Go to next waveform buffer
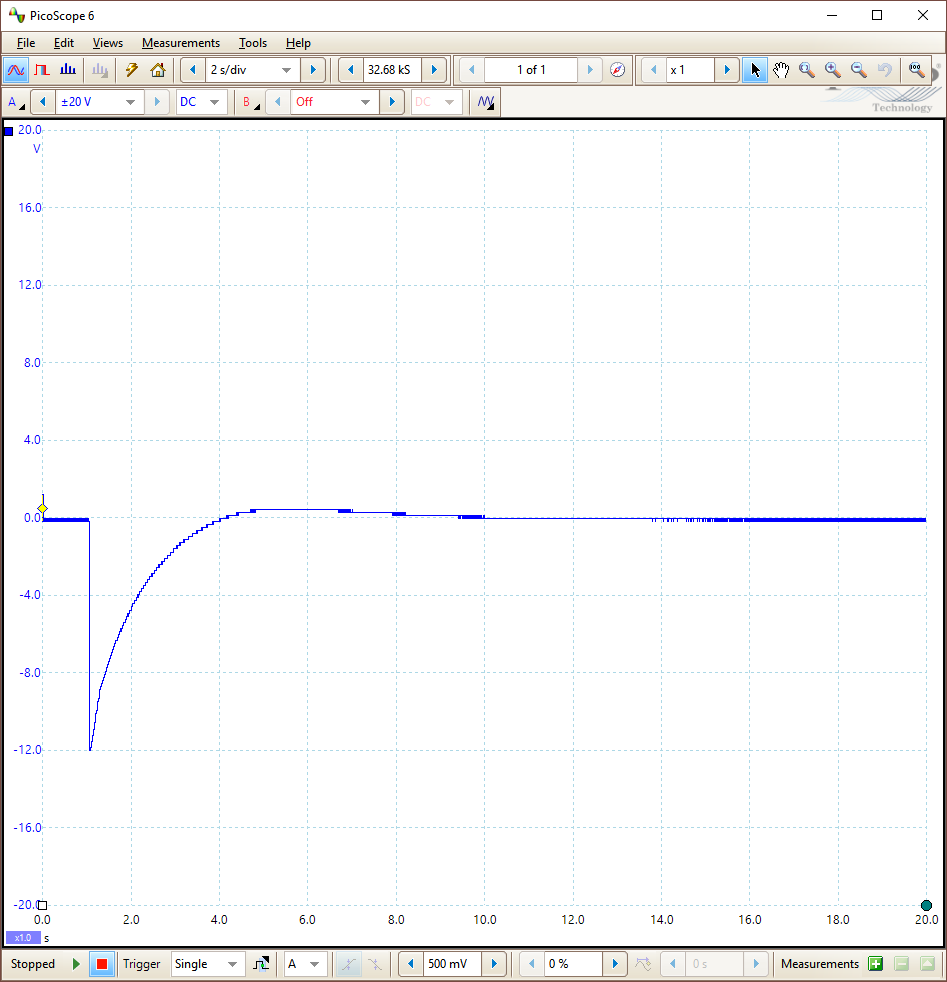Image resolution: width=947 pixels, height=982 pixels. 589,70
